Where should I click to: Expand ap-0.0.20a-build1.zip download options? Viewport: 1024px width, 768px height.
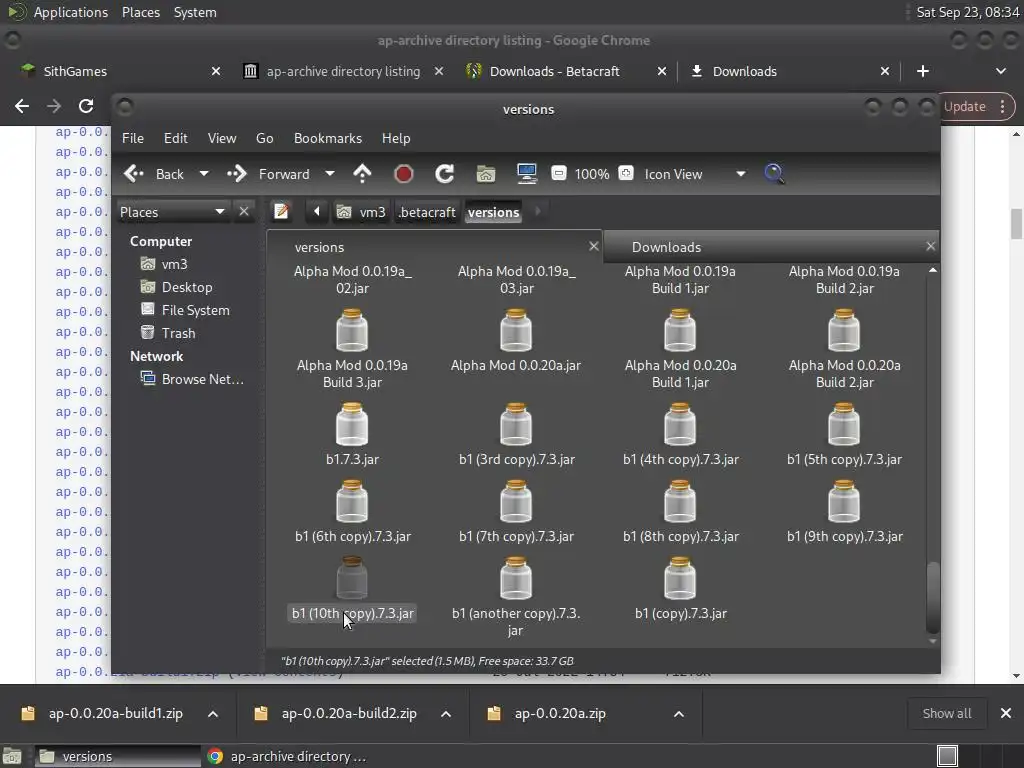pyautogui.click(x=213, y=714)
